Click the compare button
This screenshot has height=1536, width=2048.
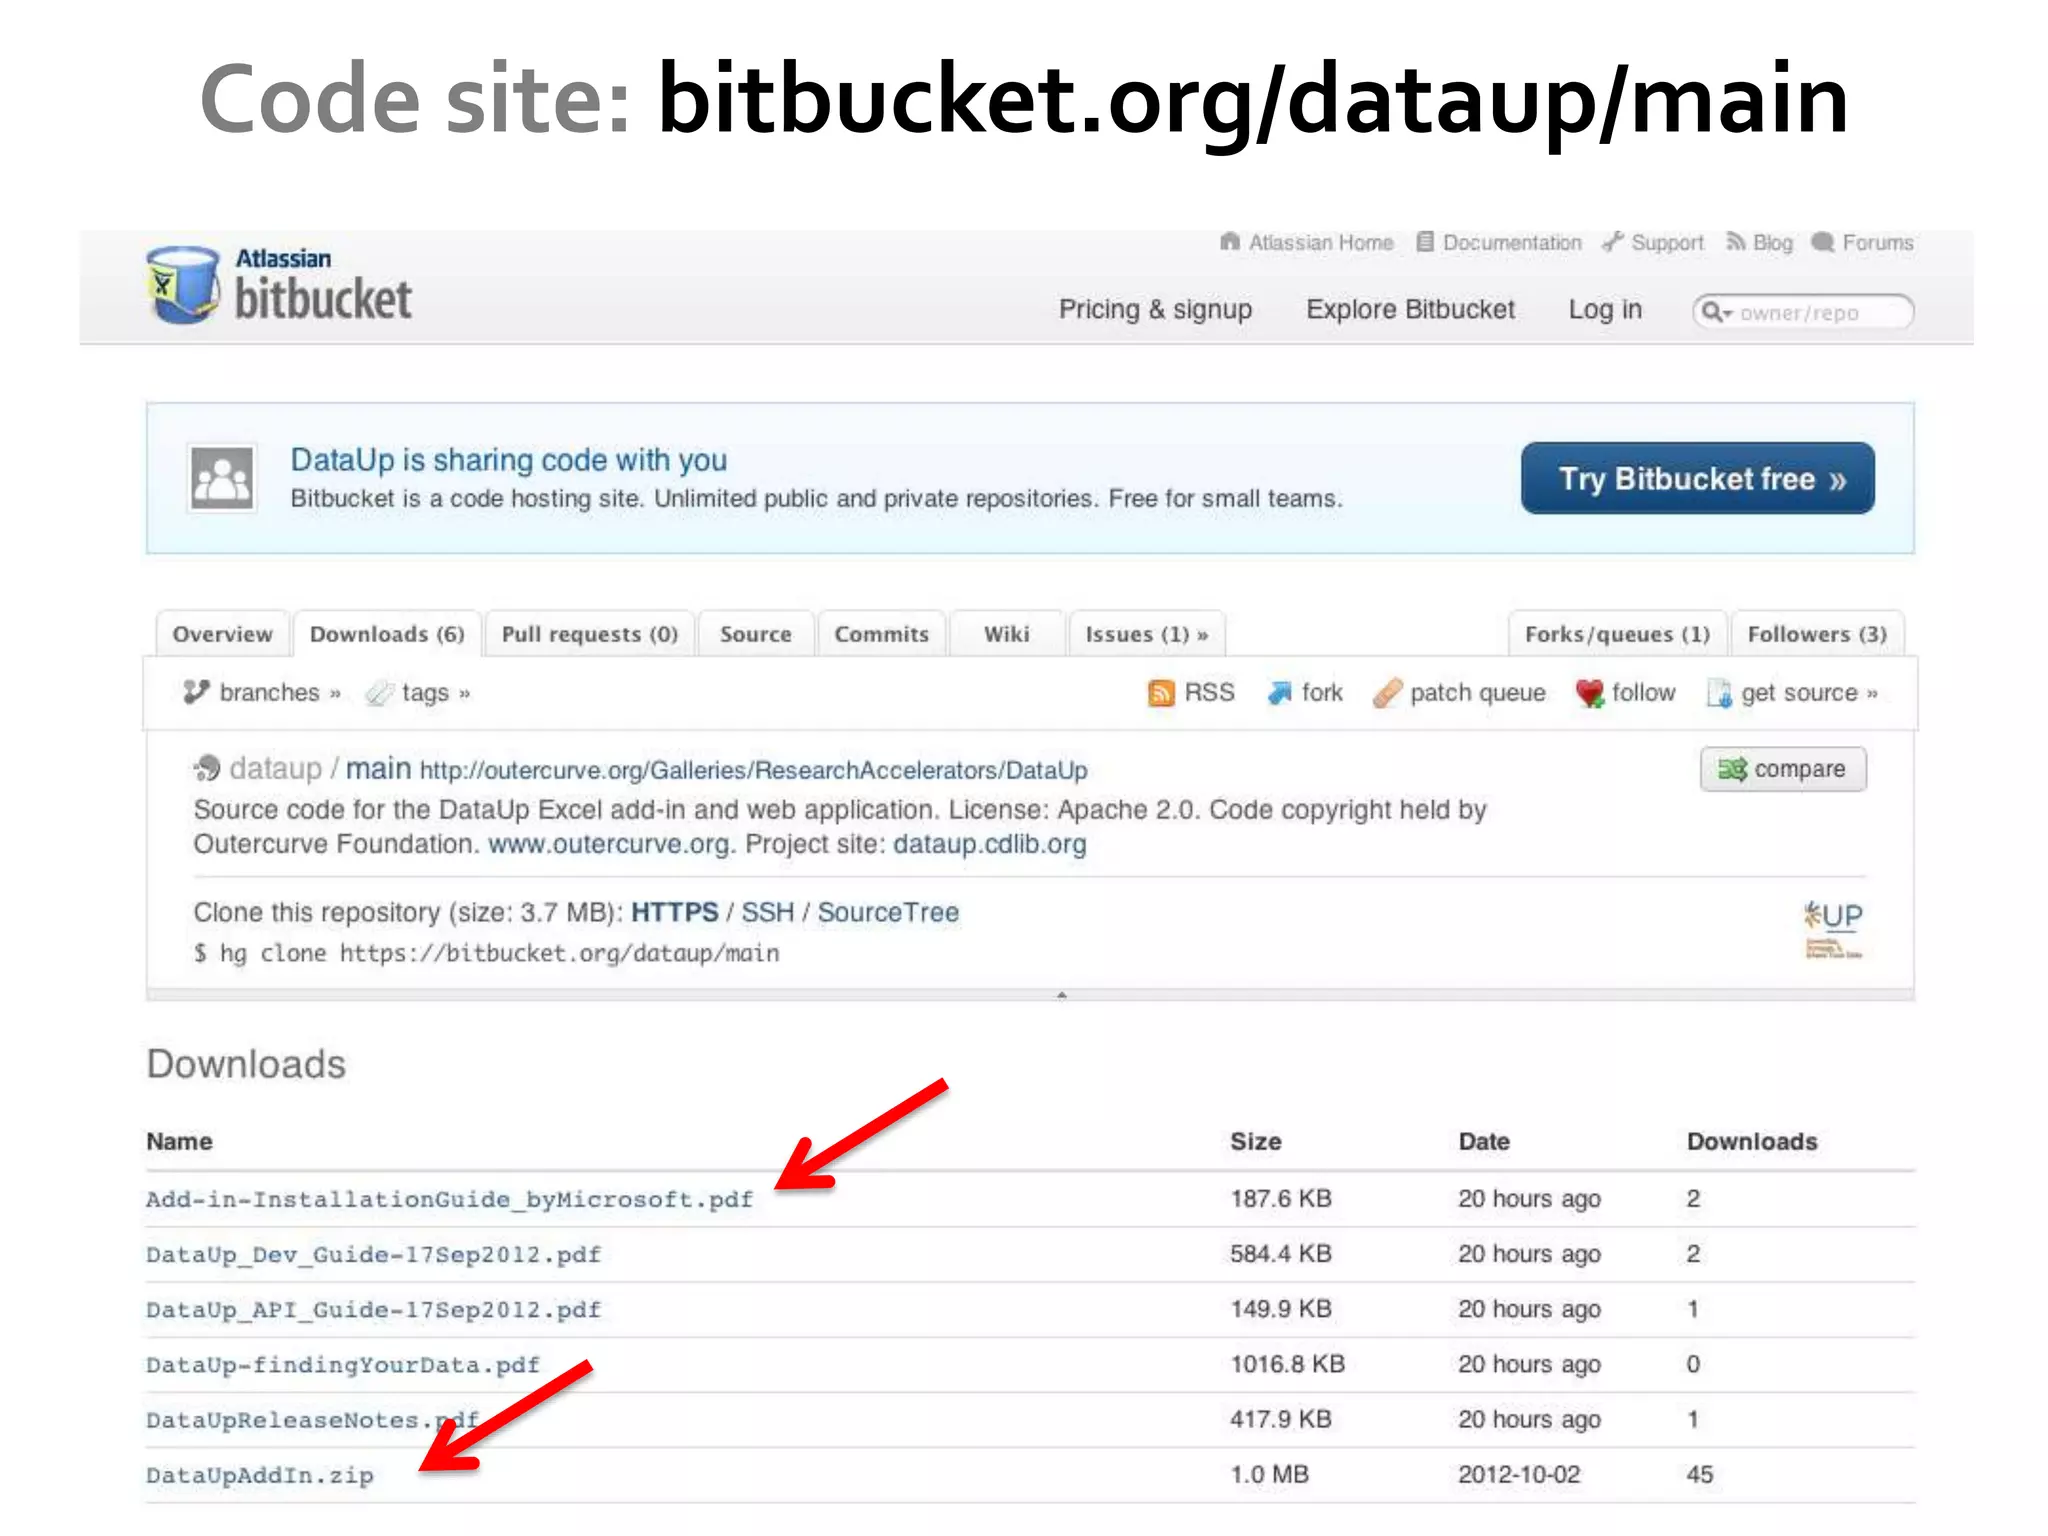click(1783, 769)
